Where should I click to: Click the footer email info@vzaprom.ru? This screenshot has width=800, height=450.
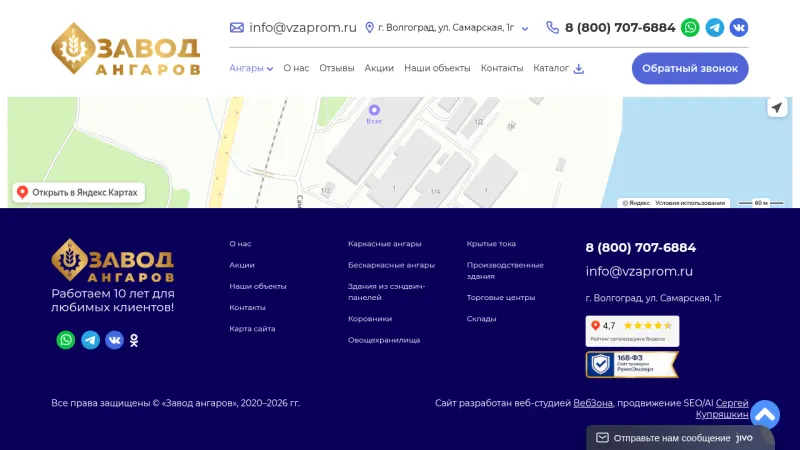(x=639, y=271)
